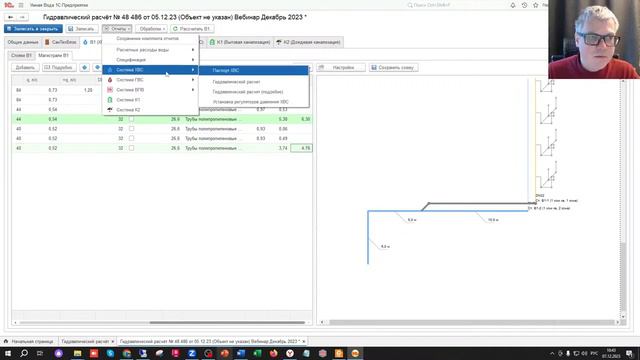The height and width of the screenshot is (360, 640).
Task: Go back with the left arrow
Action: tap(11, 17)
